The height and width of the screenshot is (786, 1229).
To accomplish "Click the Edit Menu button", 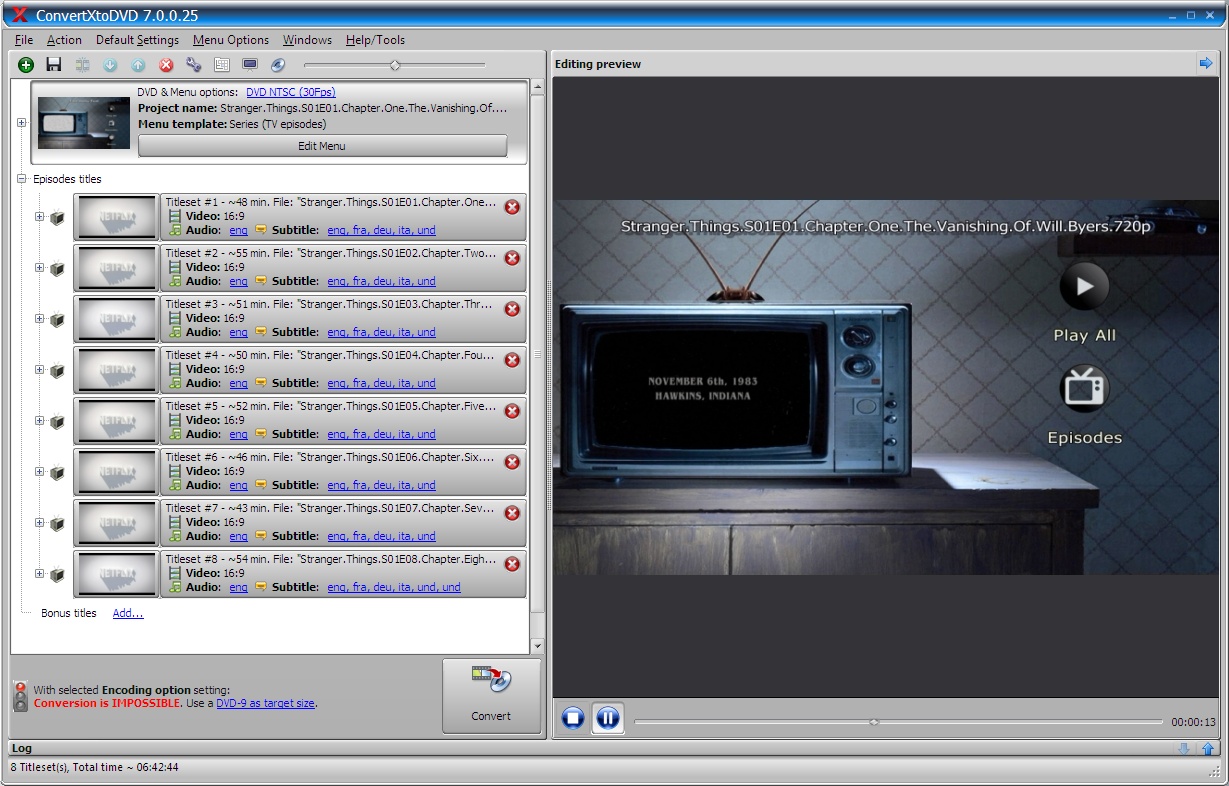I will coord(322,146).
